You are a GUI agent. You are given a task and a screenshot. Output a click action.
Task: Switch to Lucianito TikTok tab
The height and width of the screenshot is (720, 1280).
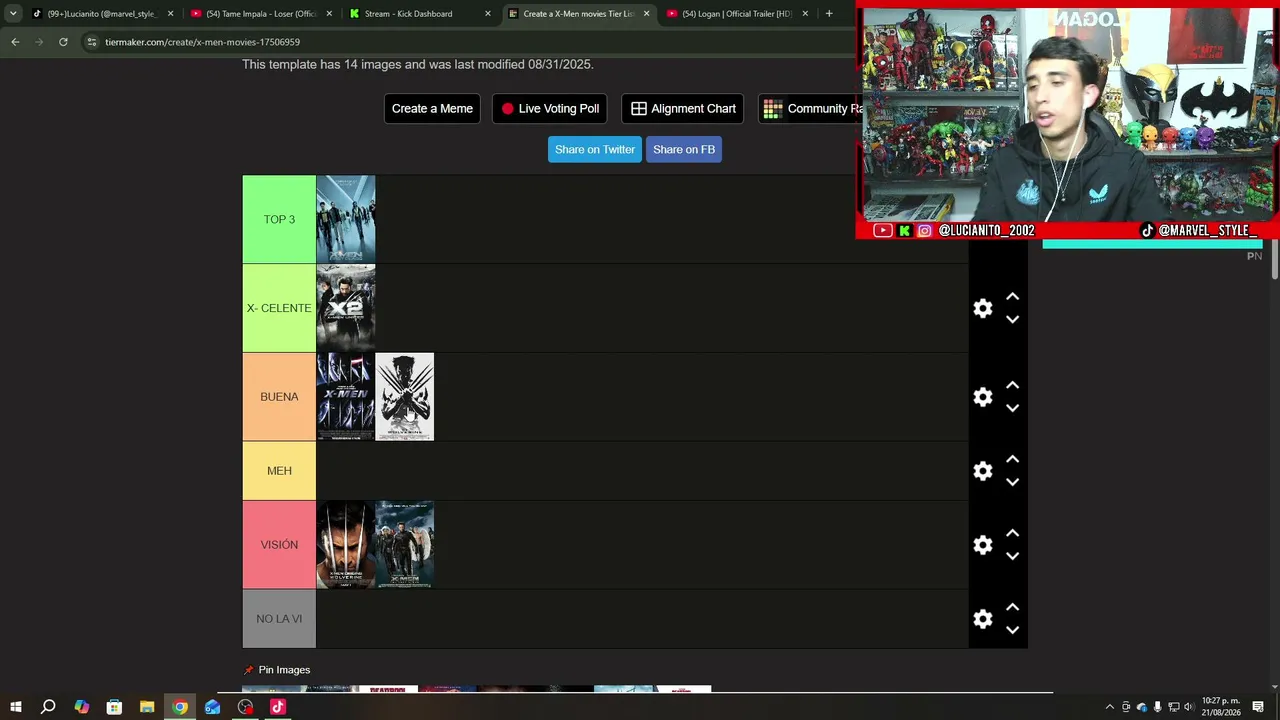(x=102, y=14)
